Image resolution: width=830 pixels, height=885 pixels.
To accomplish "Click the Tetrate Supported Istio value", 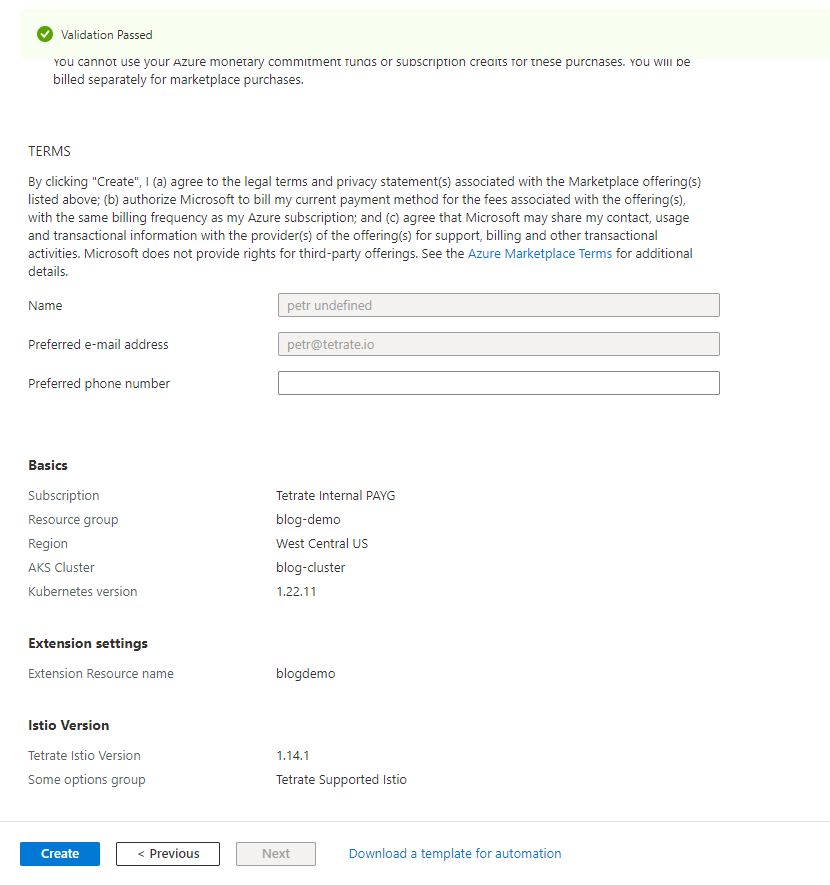I will pos(341,780).
